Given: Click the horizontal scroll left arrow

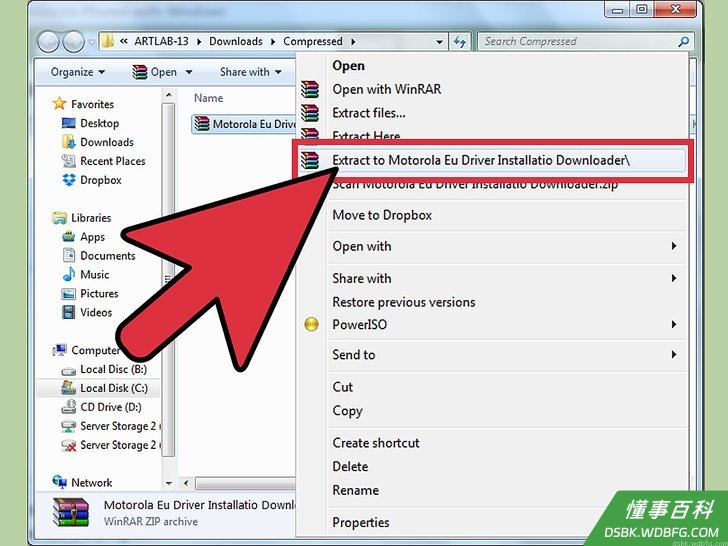Looking at the screenshot, I should pyautogui.click(x=186, y=483).
